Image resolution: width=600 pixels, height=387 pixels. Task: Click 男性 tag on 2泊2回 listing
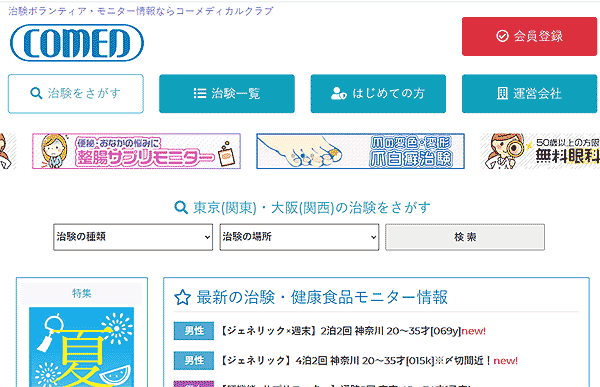click(194, 331)
